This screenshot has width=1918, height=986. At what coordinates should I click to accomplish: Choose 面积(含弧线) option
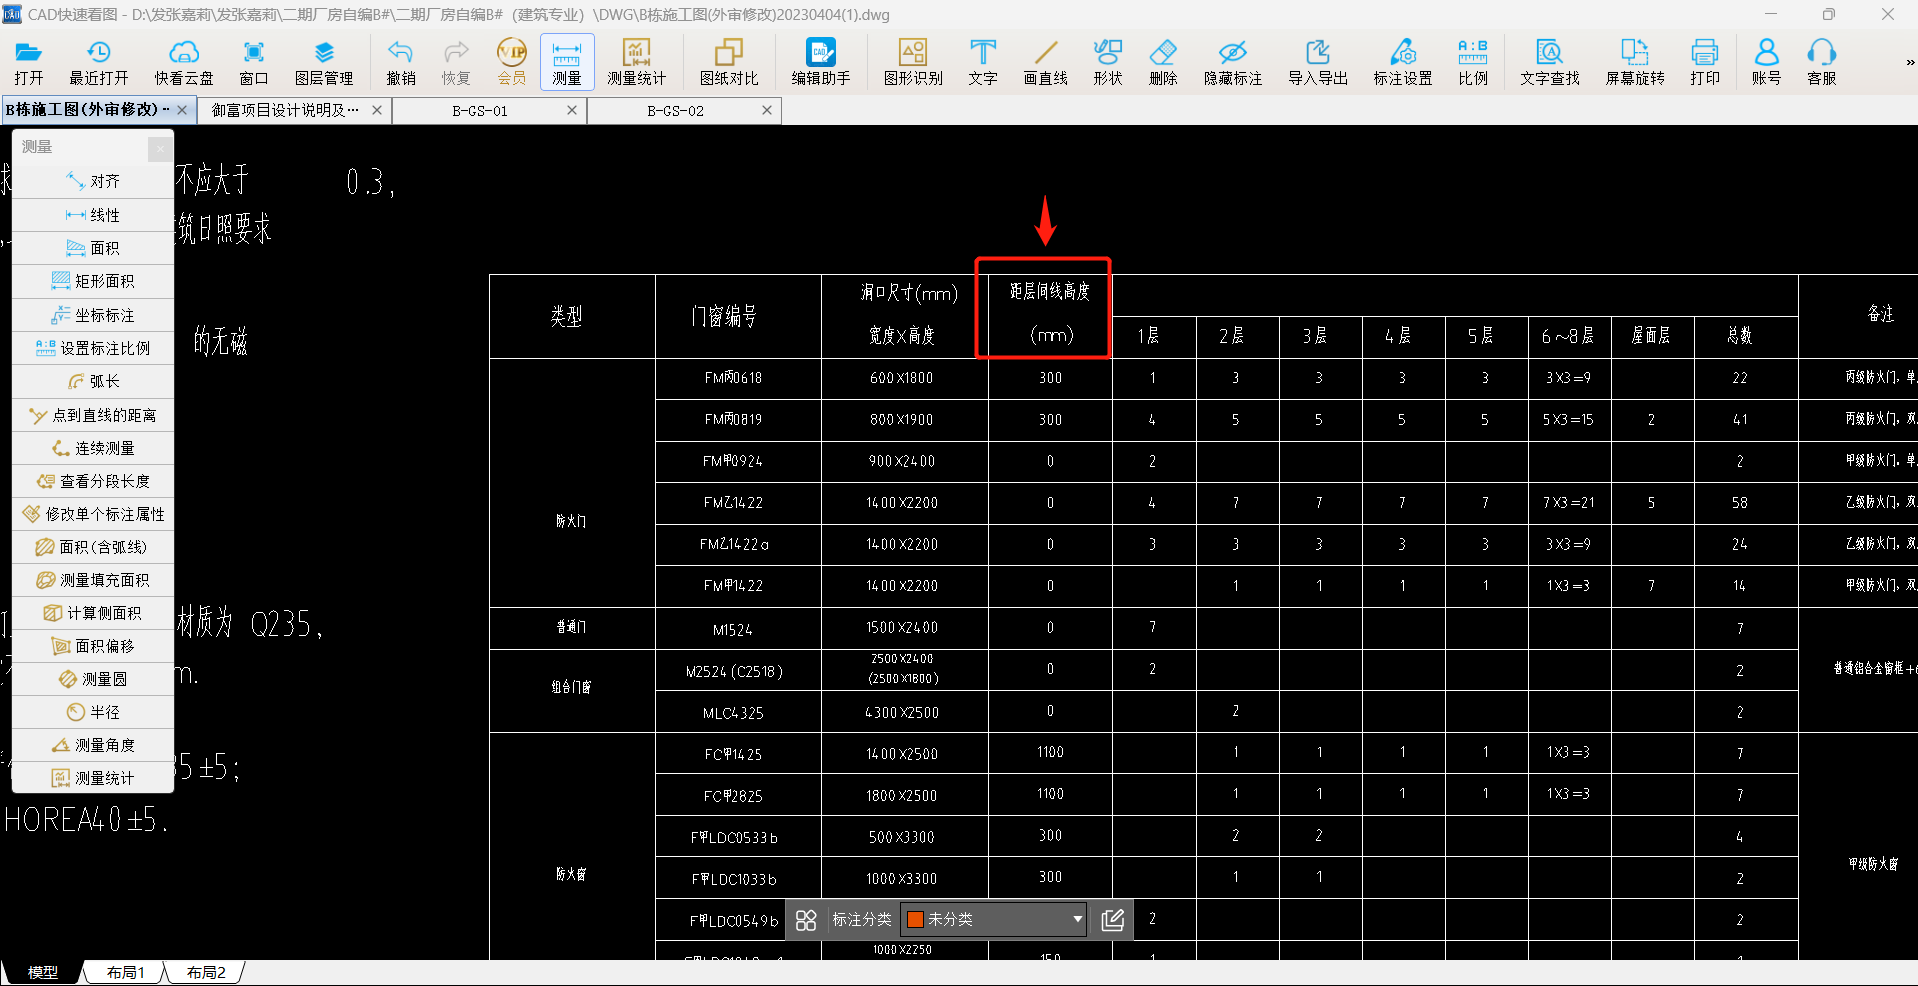[93, 547]
